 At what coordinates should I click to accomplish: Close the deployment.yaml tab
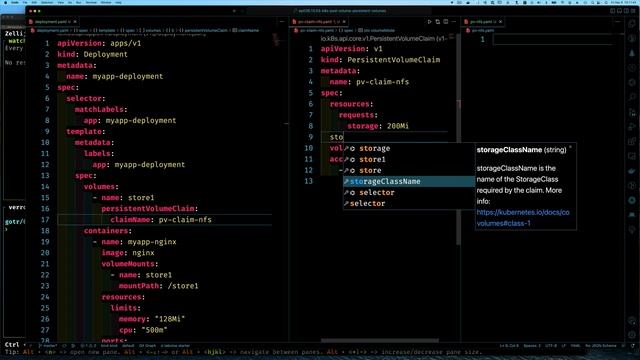coord(75,22)
